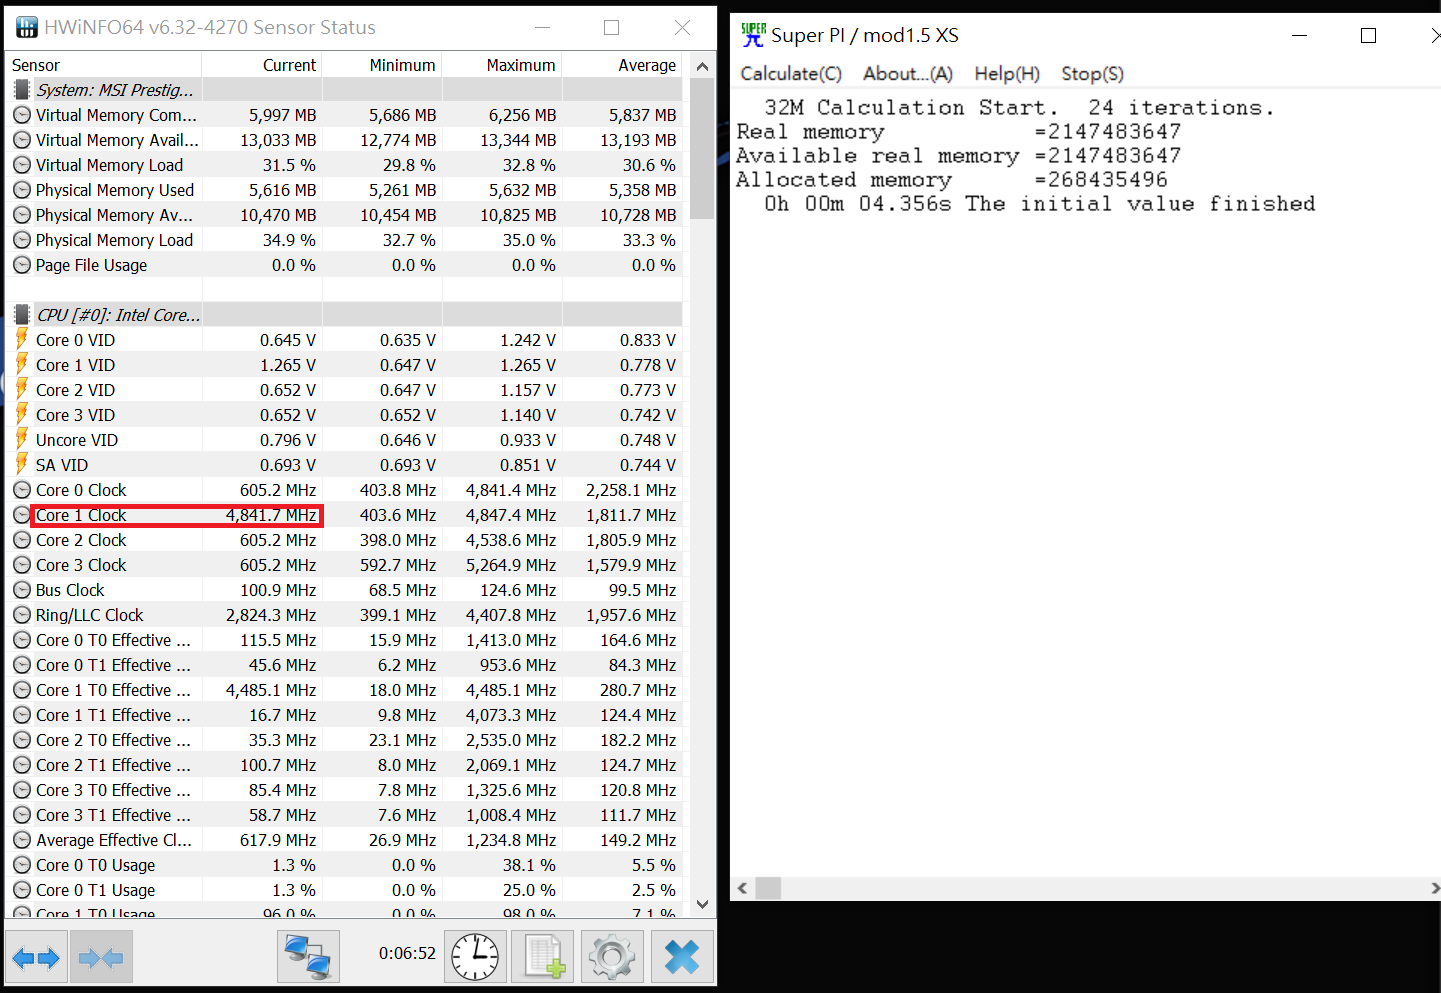This screenshot has height=993, width=1441.
Task: Click the HWiNFO64 title bar app icon
Action: (26, 27)
